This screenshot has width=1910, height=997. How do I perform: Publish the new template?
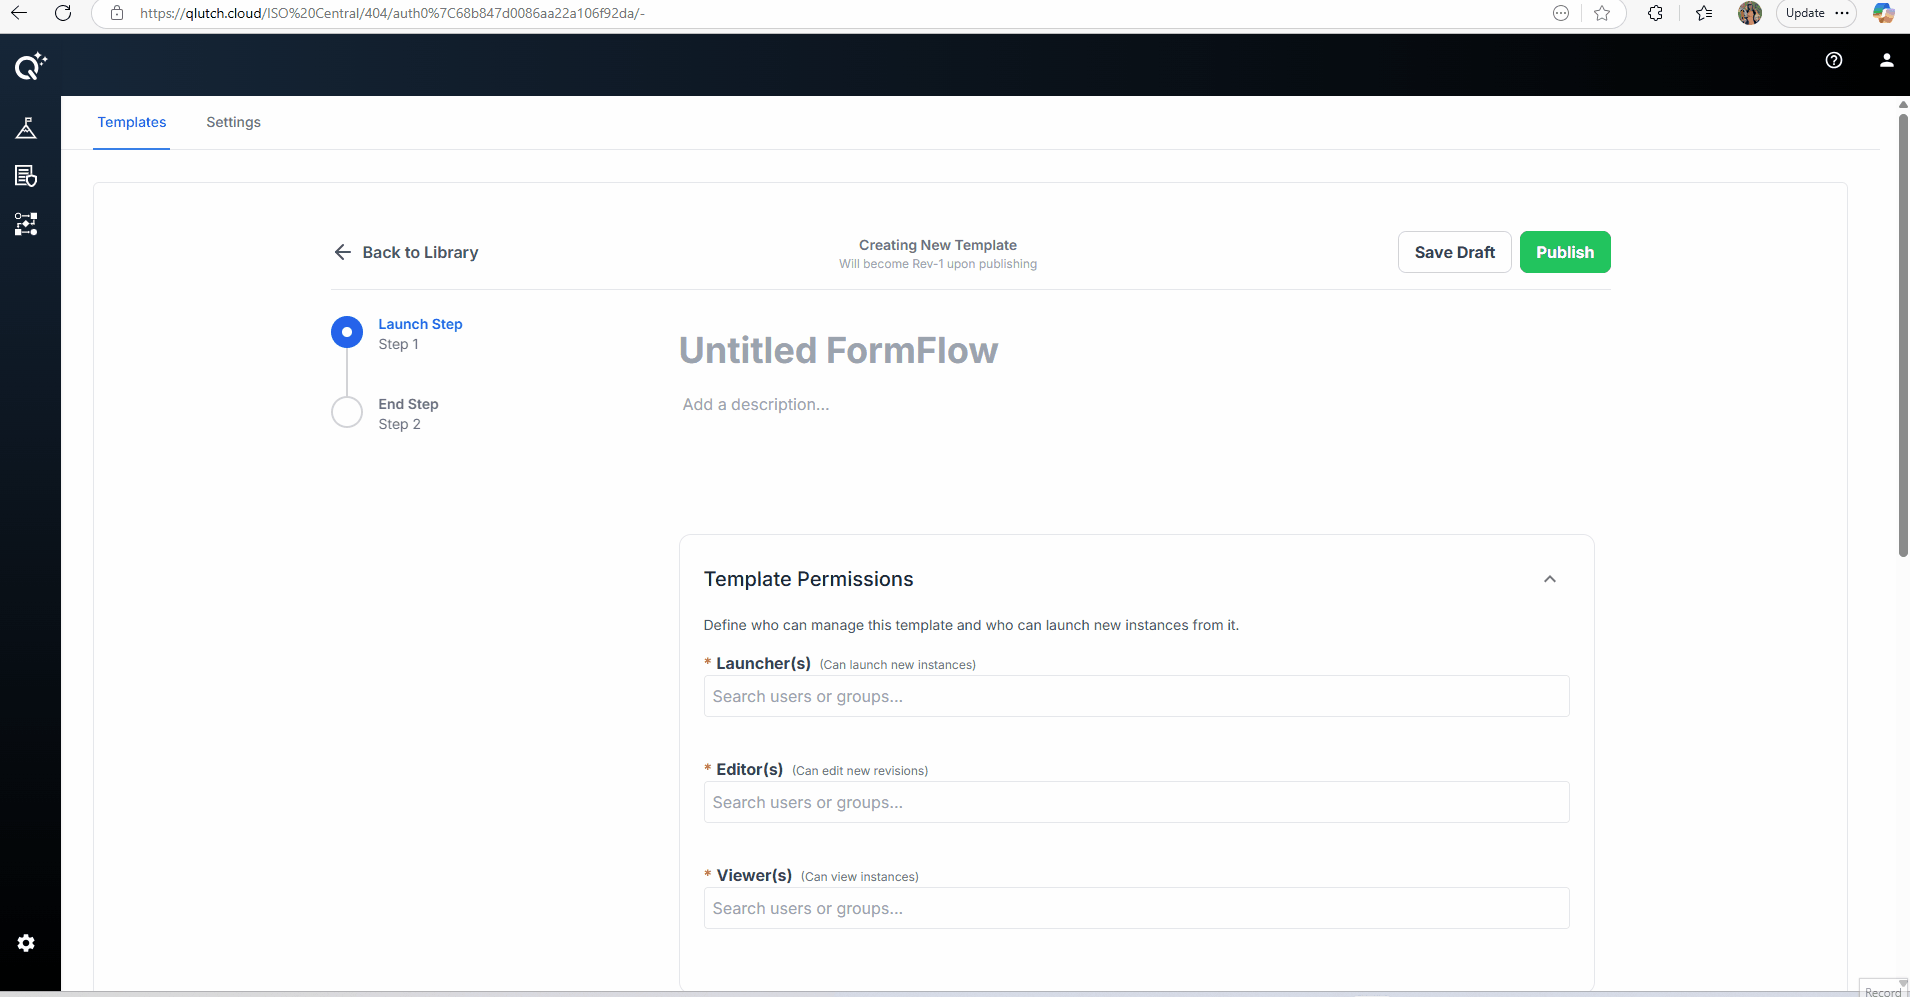pos(1564,252)
